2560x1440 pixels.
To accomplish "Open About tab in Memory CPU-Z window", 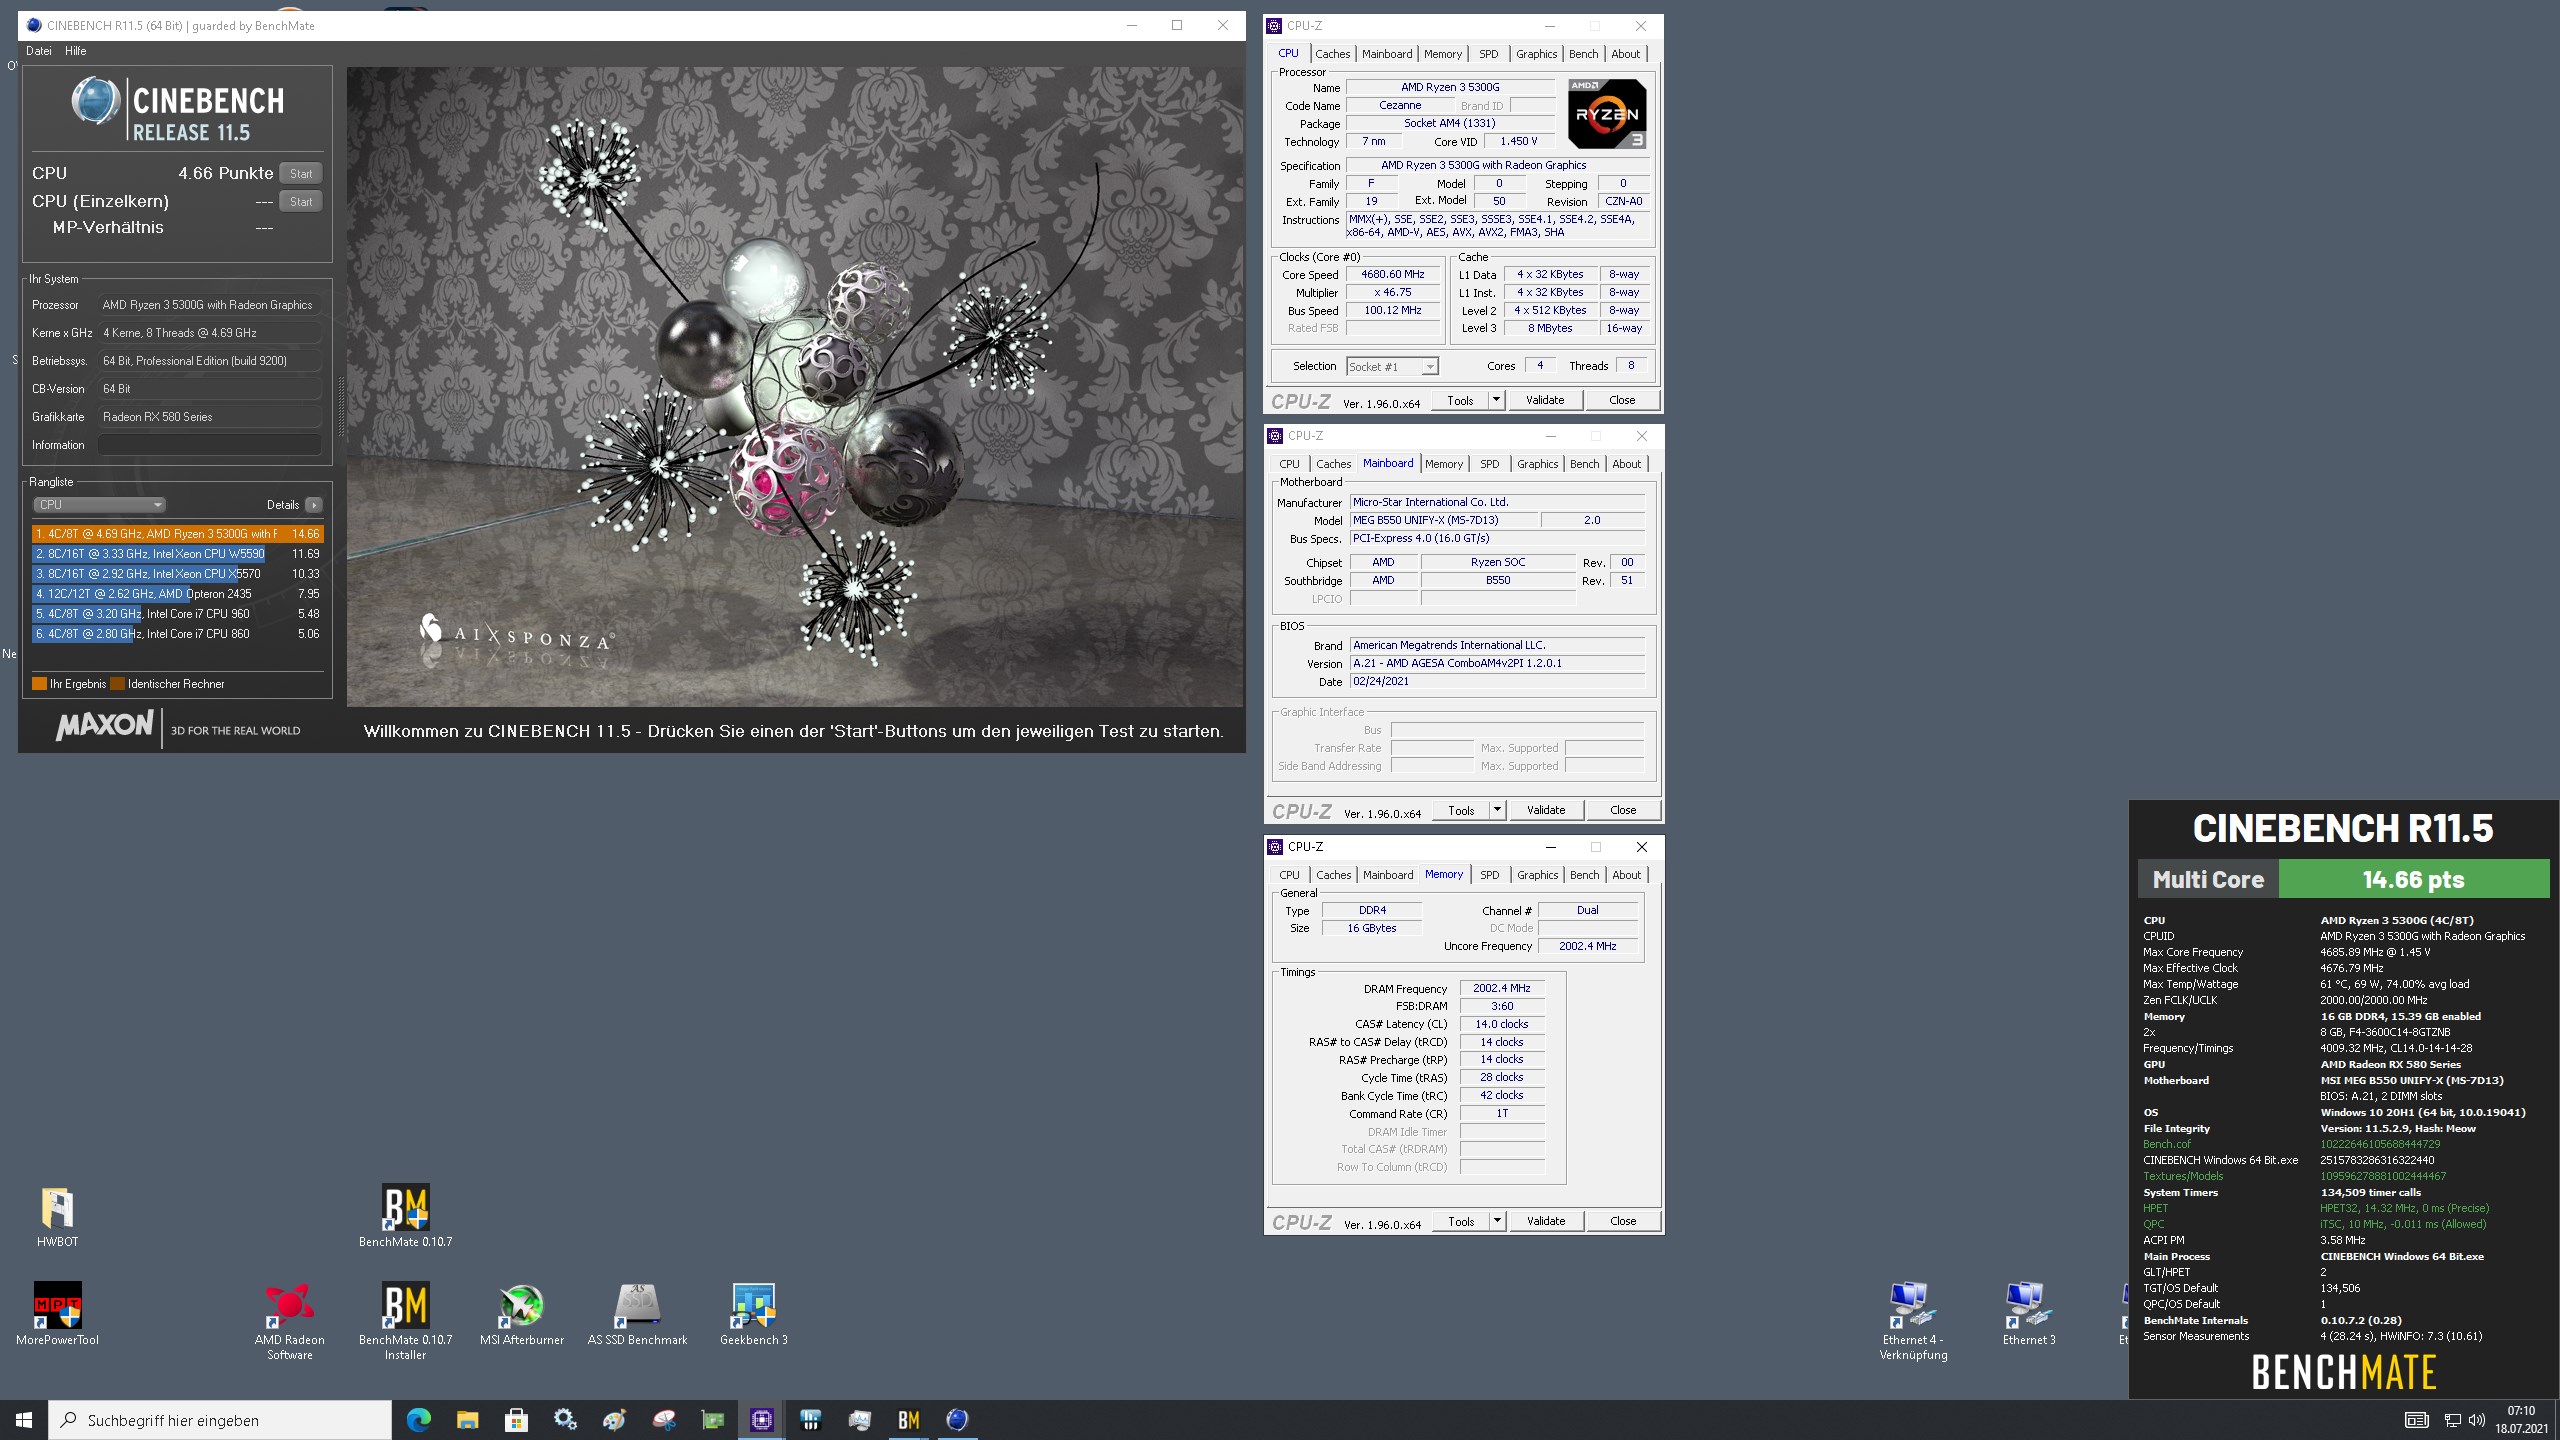I will point(1627,875).
